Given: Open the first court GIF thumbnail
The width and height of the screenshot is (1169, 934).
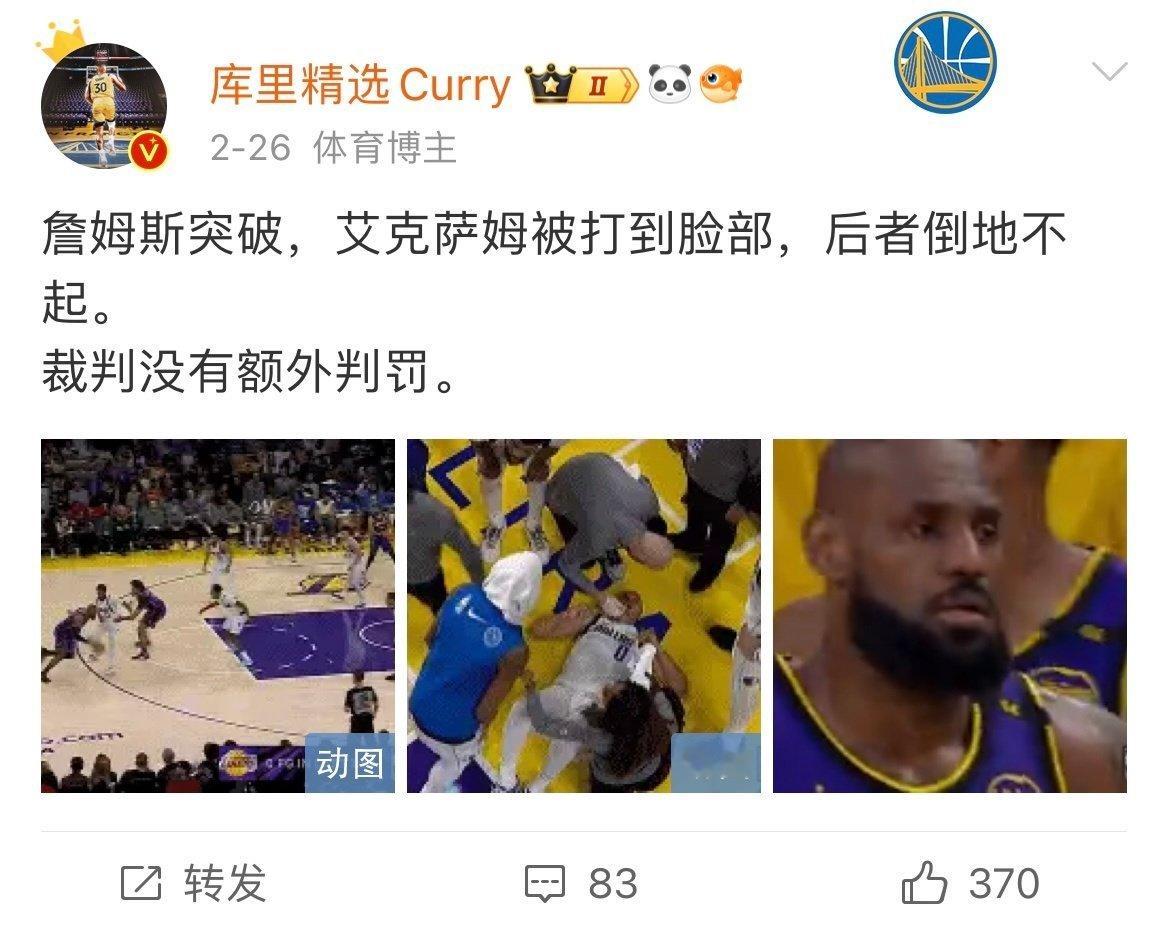Looking at the screenshot, I should click(218, 616).
